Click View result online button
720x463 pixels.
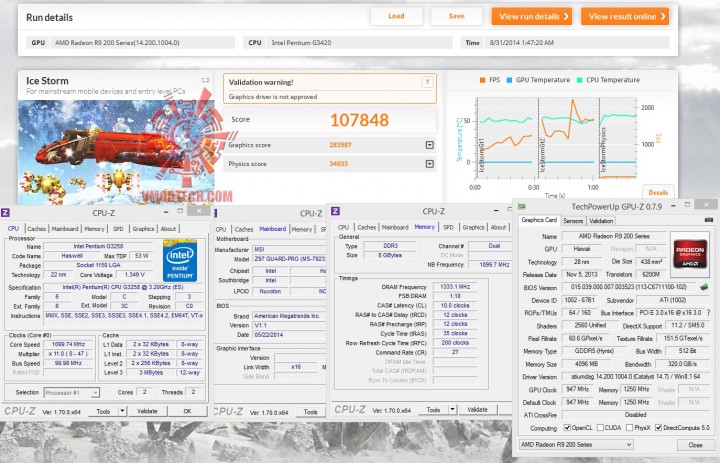[x=625, y=17]
